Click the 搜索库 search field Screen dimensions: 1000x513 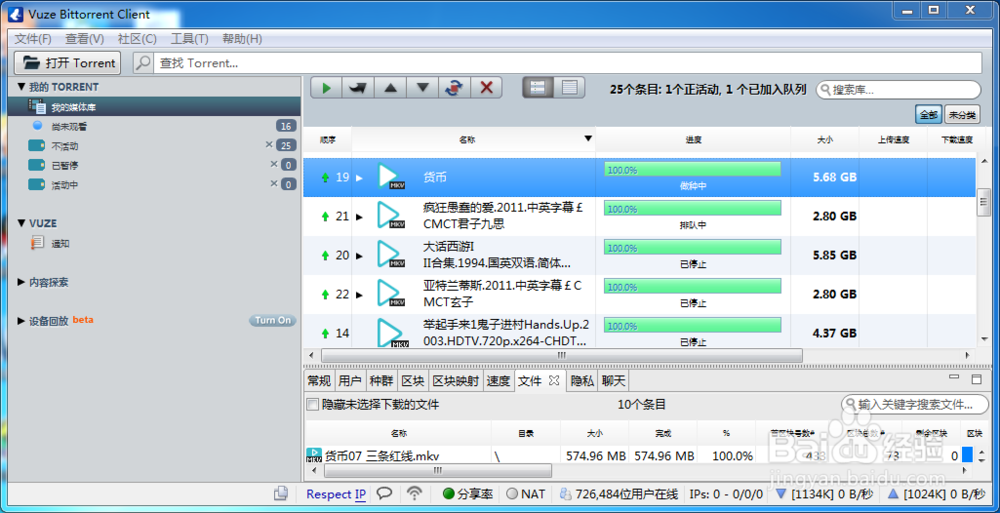(899, 89)
